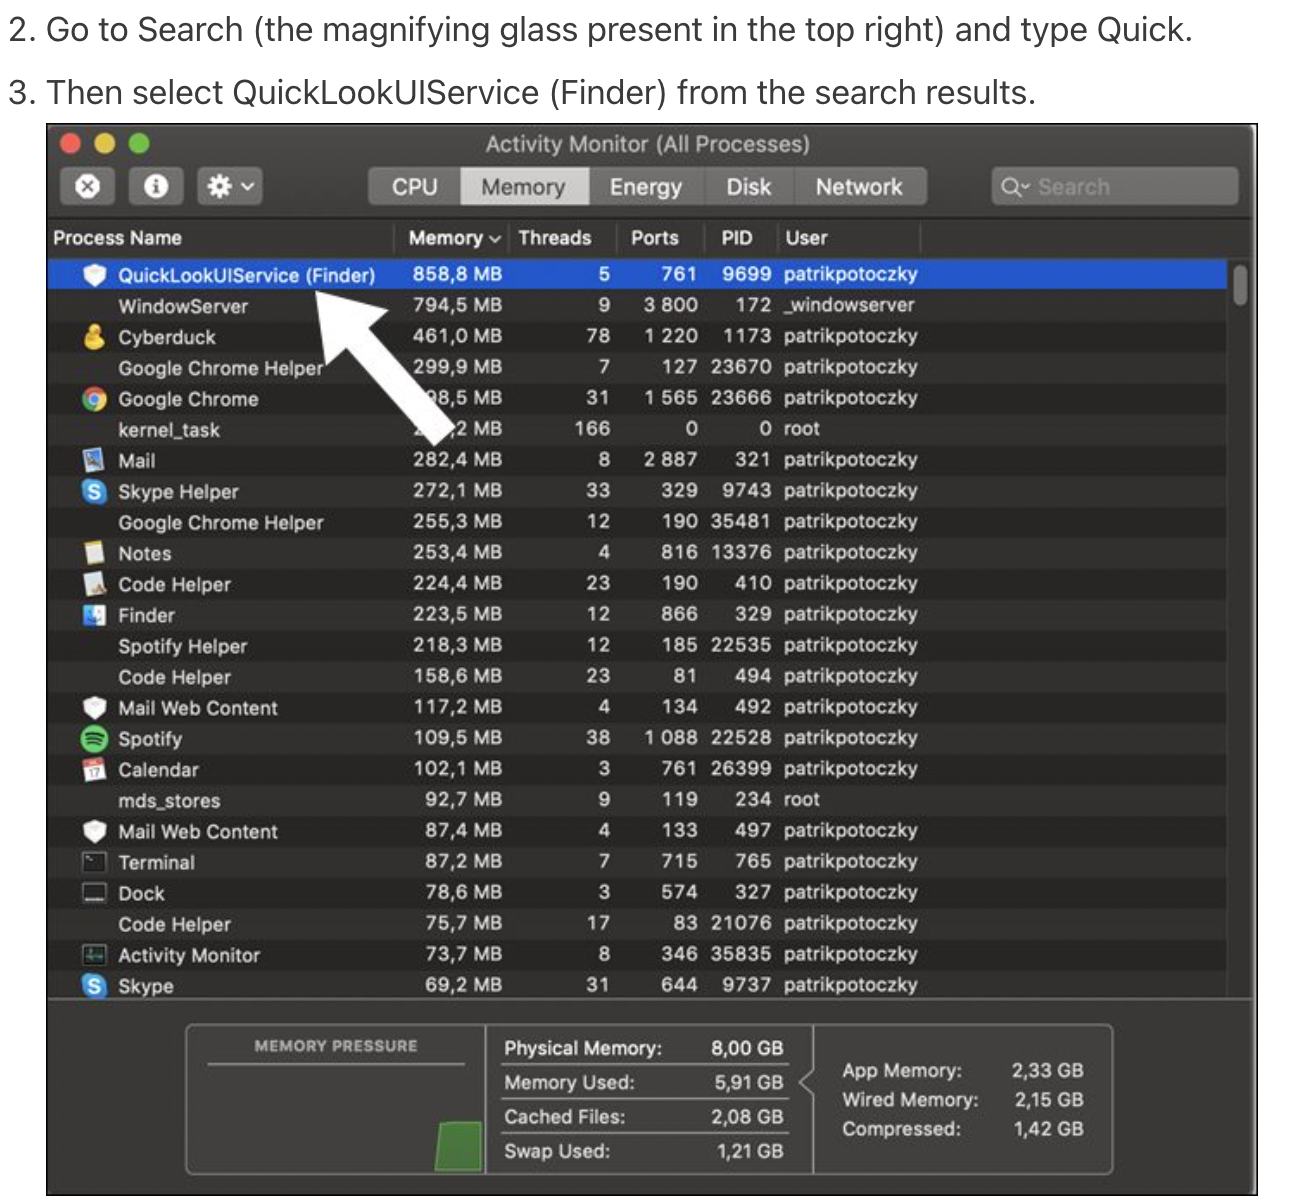Switch to the Disk tab
The image size is (1308, 1204).
749,187
